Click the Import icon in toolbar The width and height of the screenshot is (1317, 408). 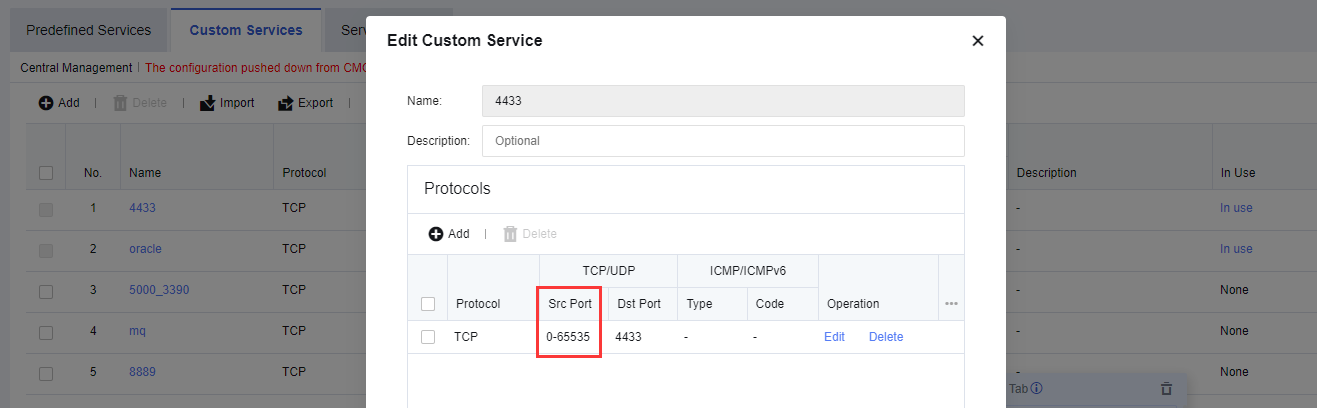(208, 103)
